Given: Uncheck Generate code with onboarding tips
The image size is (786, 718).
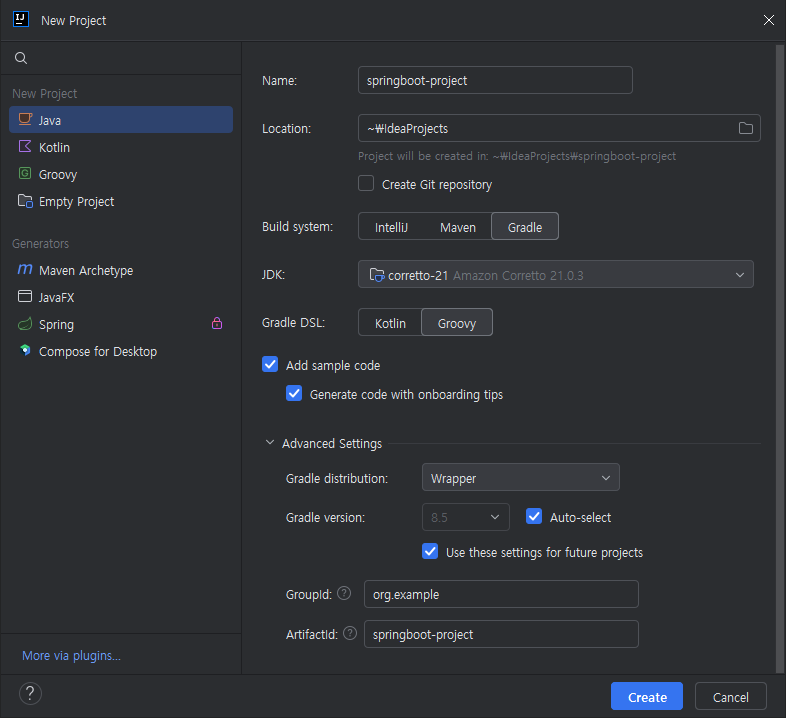Looking at the screenshot, I should pos(294,393).
